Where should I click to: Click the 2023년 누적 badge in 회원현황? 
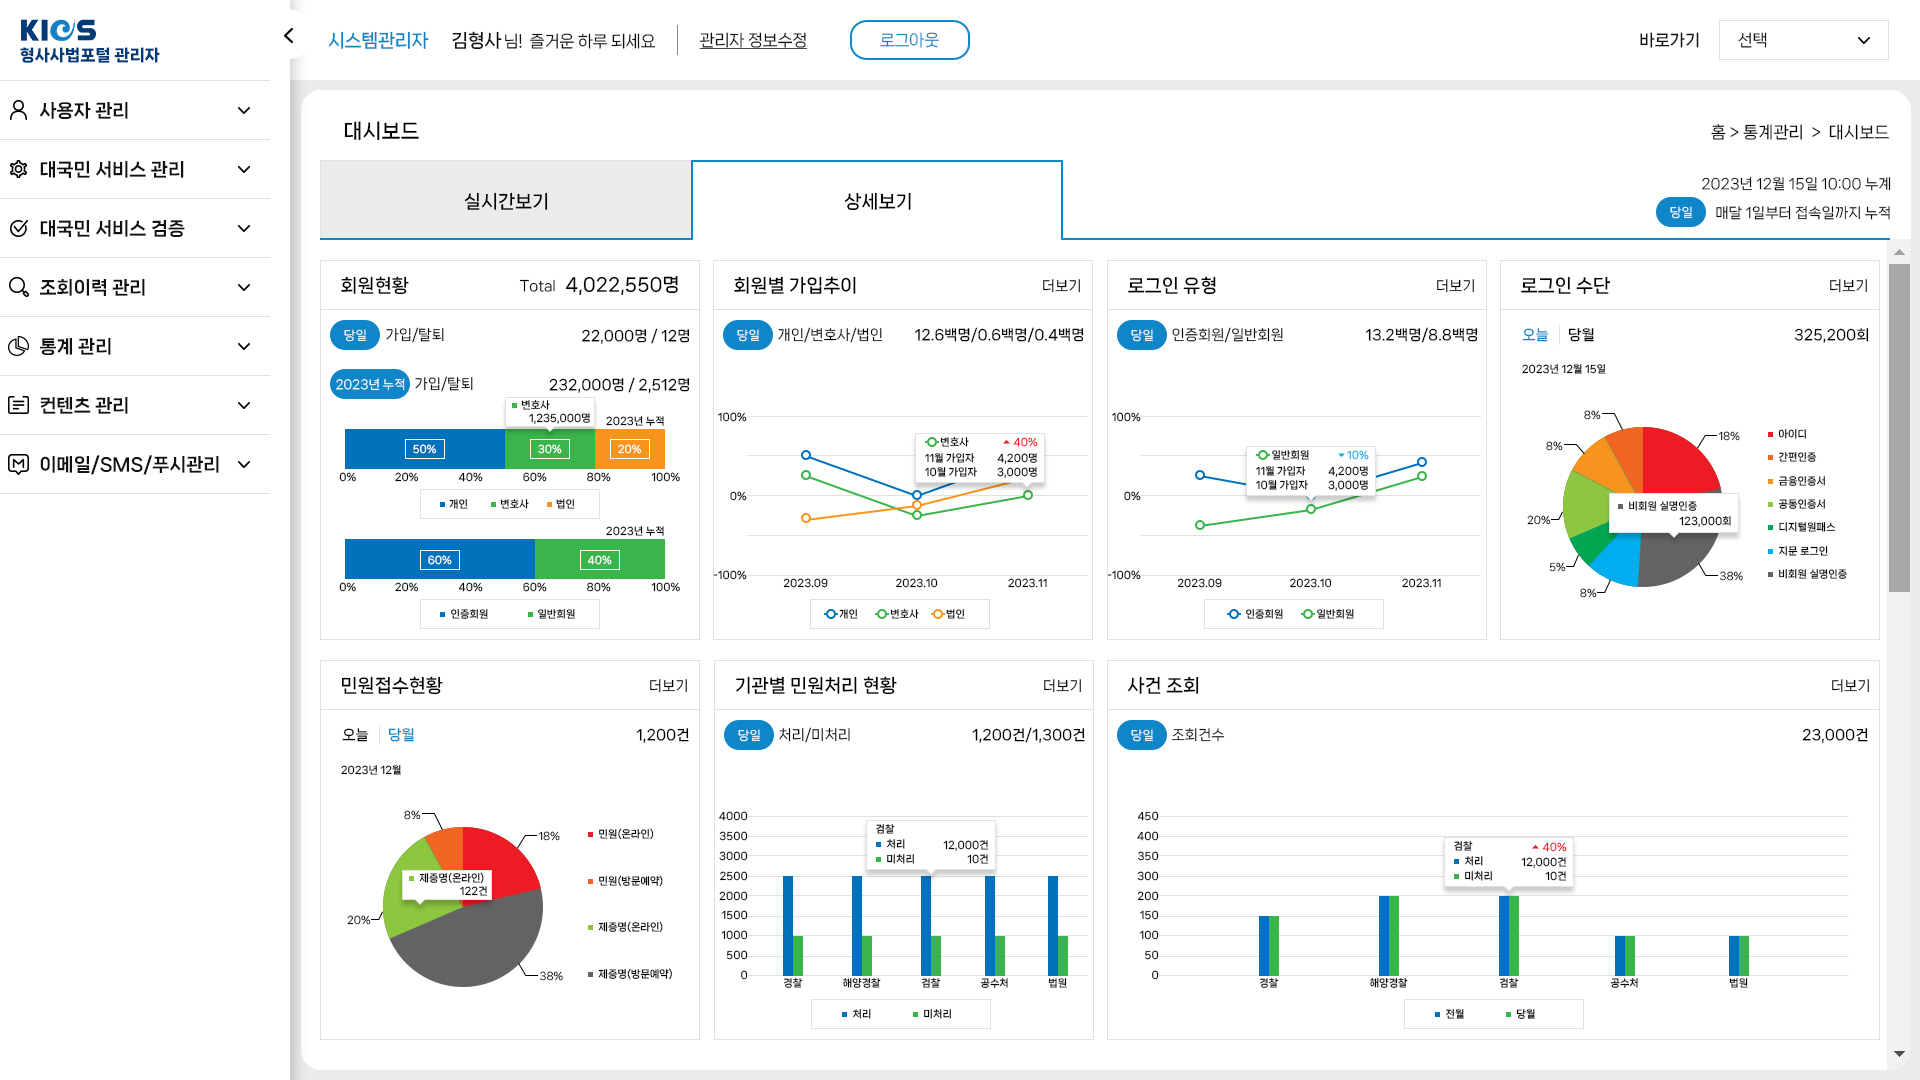(370, 384)
